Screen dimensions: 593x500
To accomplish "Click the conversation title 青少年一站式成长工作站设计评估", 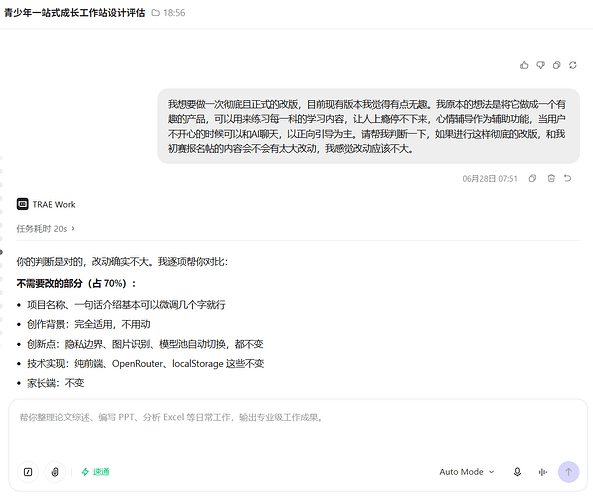I will coord(75,13).
